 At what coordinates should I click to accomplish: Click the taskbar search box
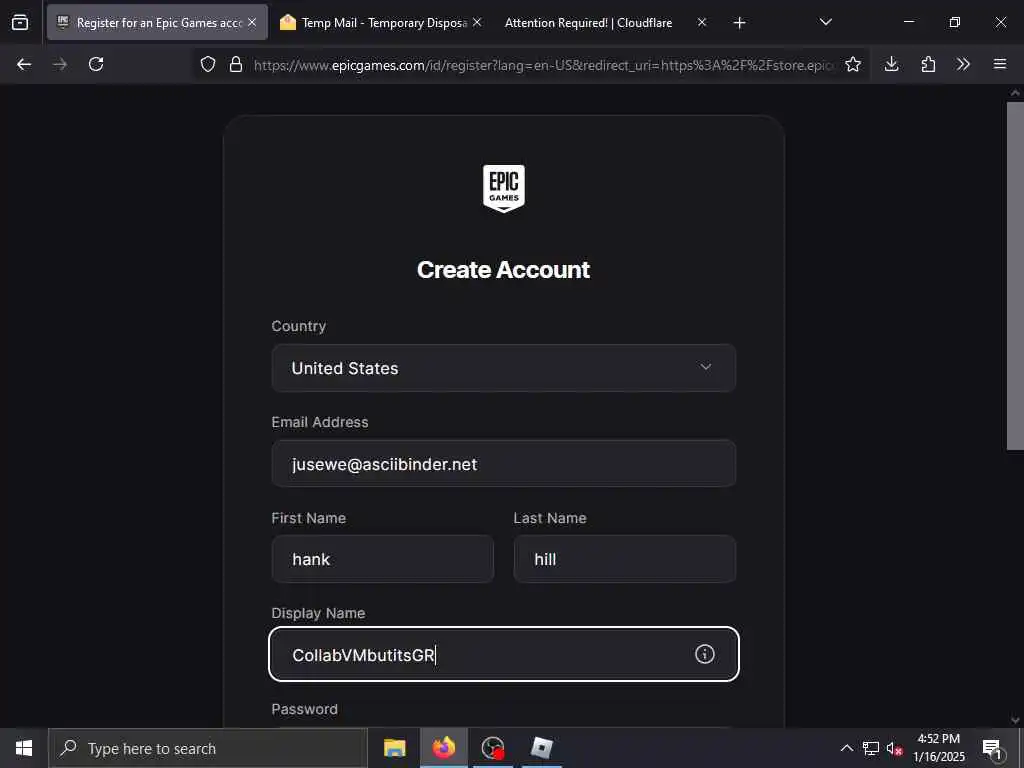click(208, 748)
